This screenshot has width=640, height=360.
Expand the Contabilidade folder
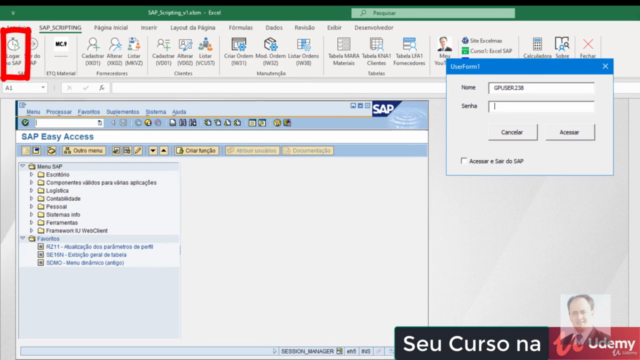point(31,198)
